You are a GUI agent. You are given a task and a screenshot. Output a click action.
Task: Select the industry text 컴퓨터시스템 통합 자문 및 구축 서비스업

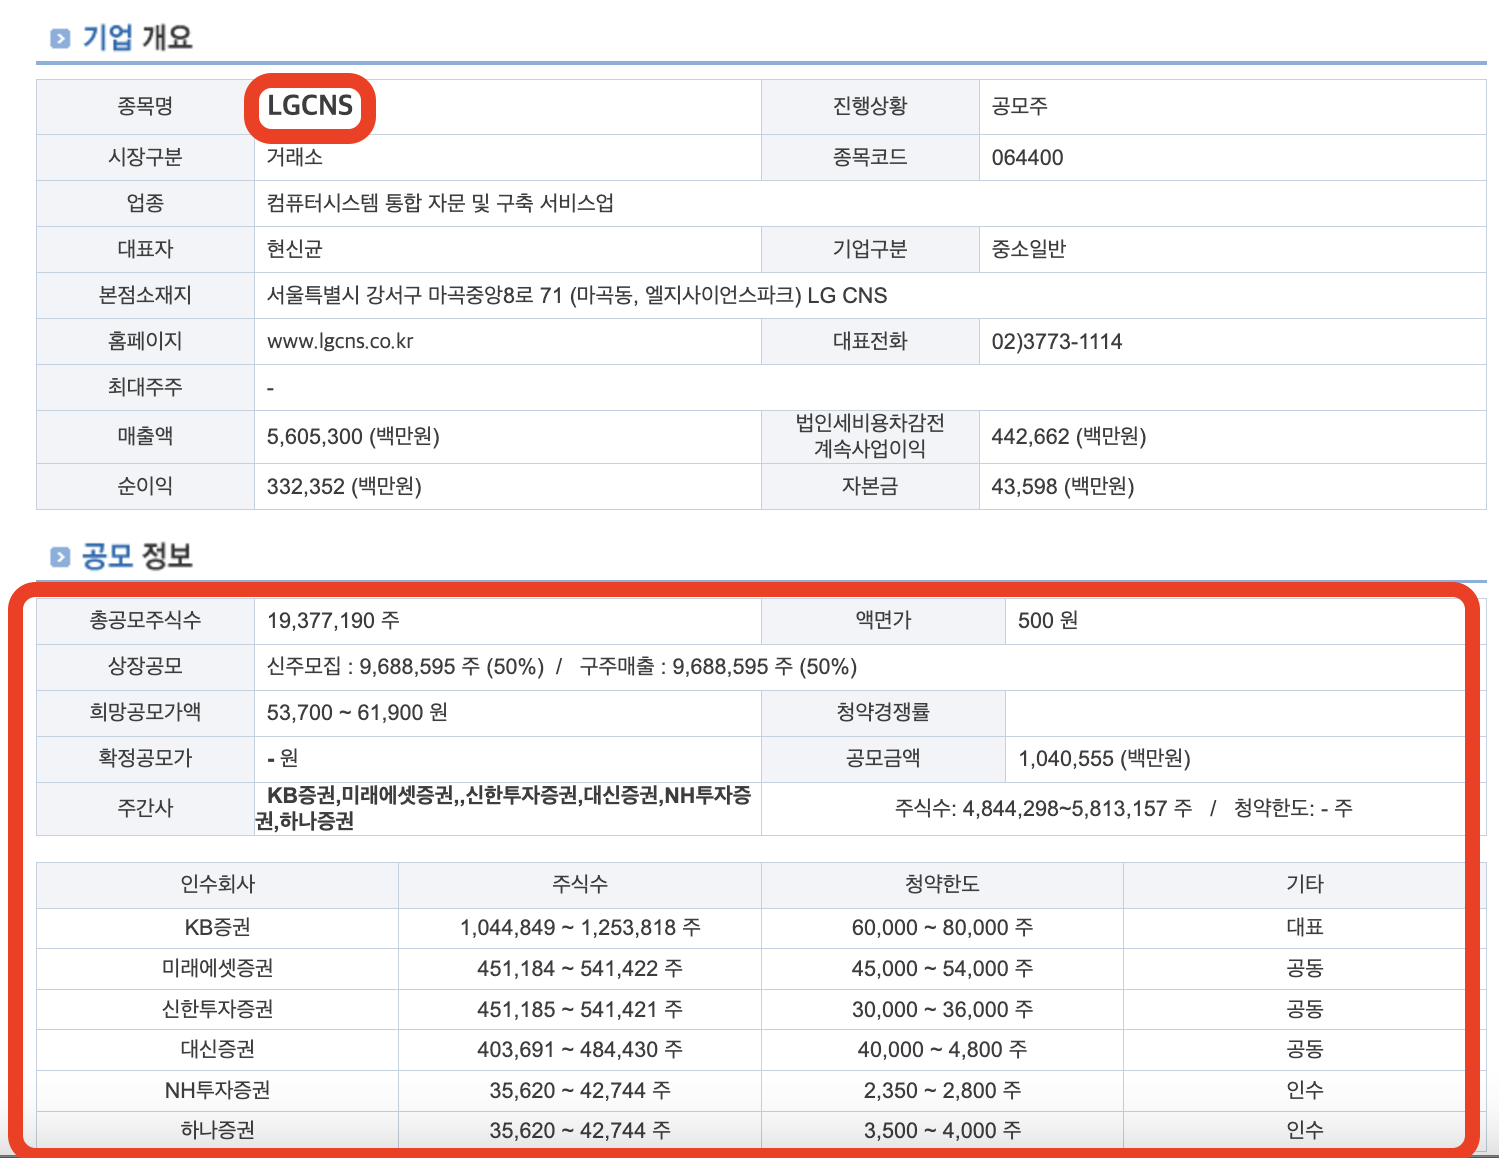point(440,203)
